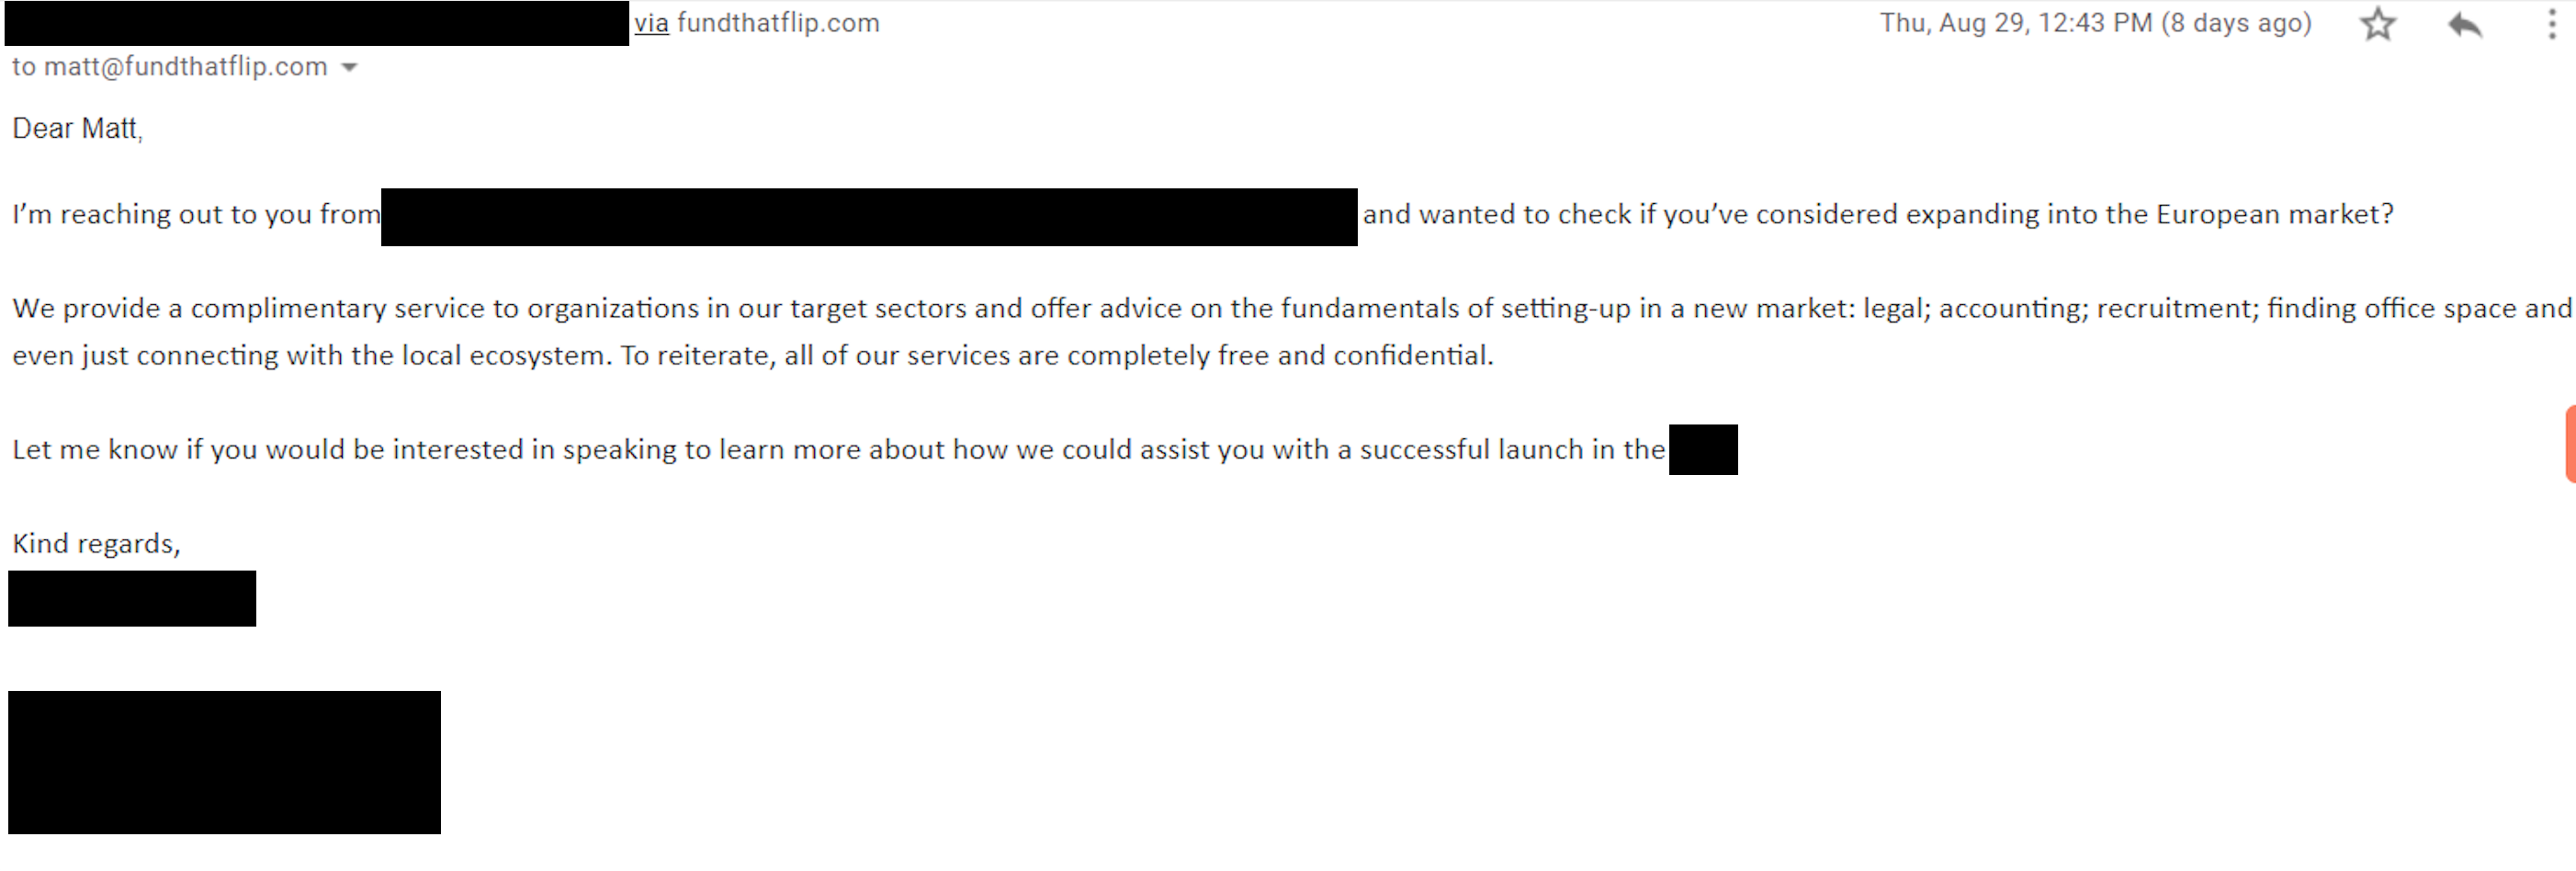Click the "Kind regards," closing line
The width and height of the screenshot is (2576, 871).
point(96,543)
